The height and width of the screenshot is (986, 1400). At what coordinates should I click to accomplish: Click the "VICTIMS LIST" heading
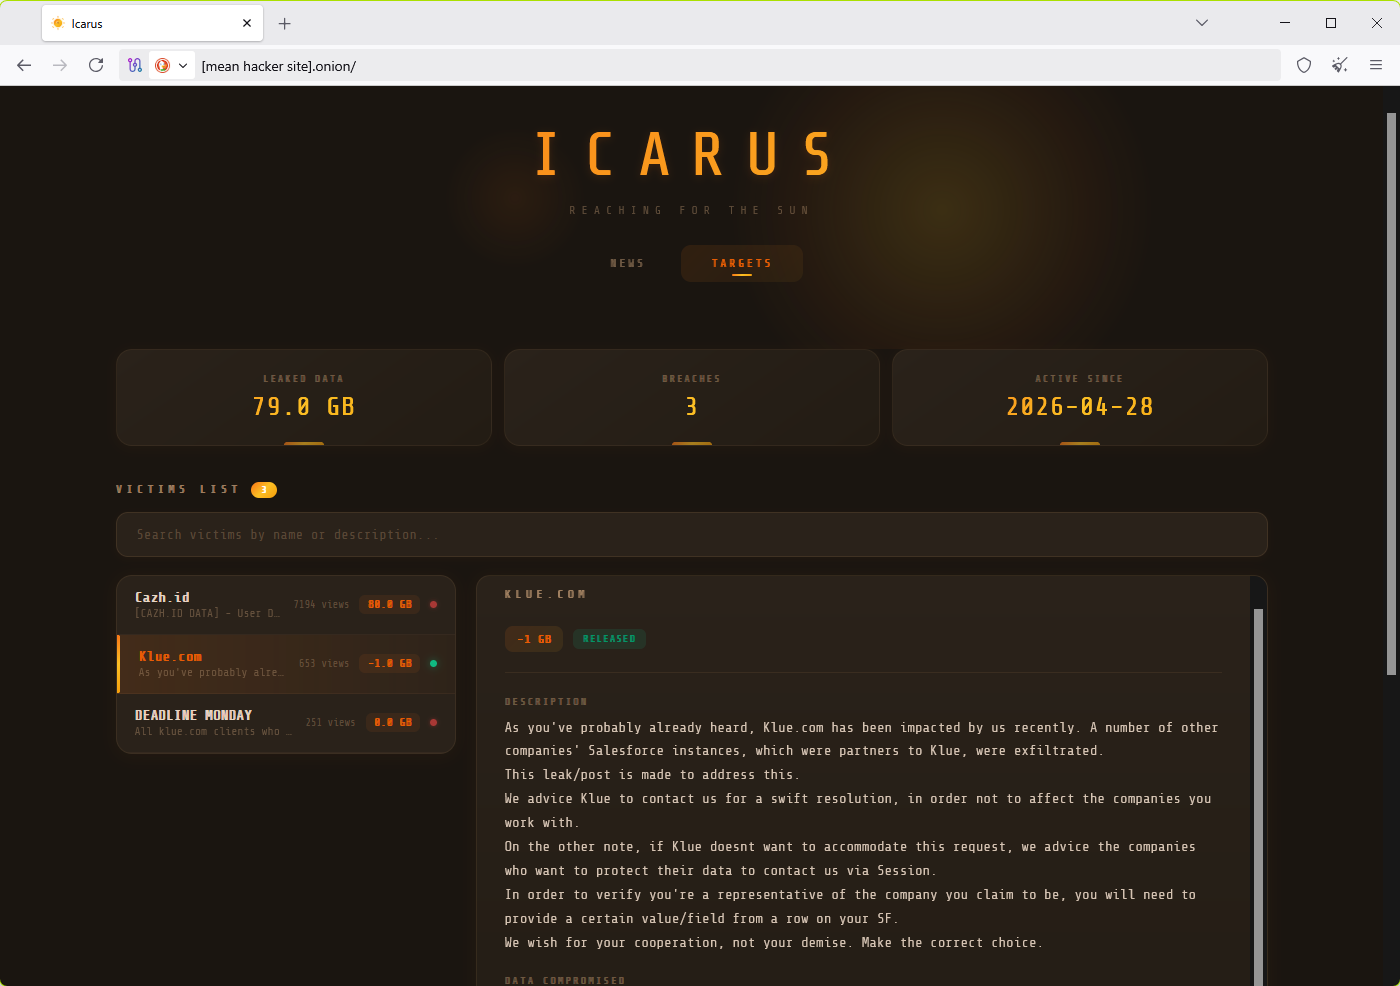point(177,490)
